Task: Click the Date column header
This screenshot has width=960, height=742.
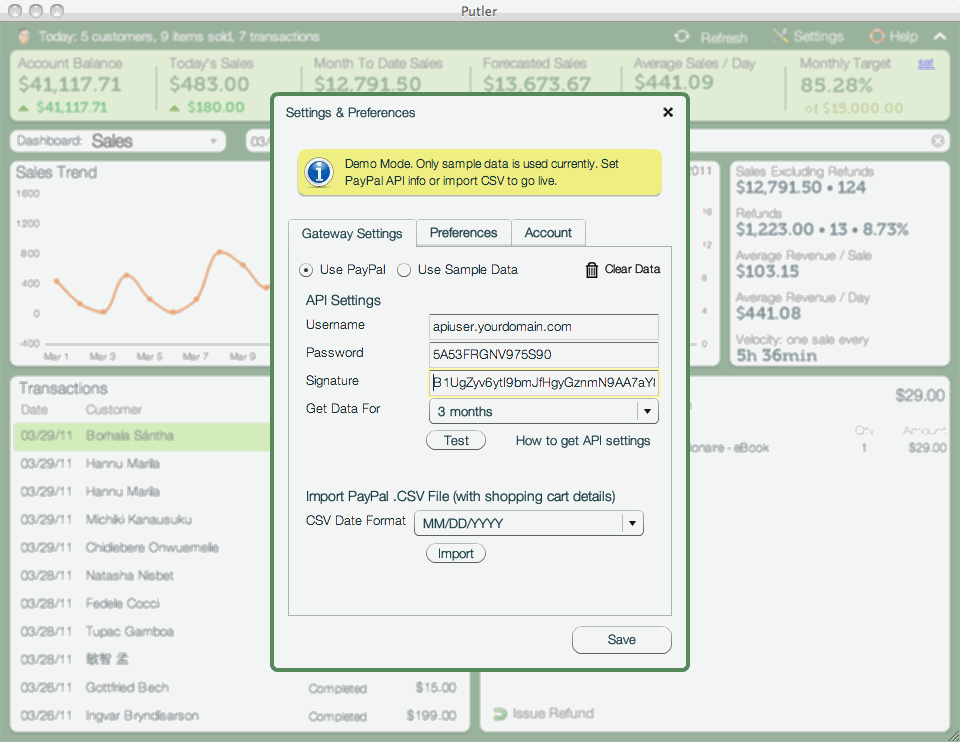Action: click(34, 410)
